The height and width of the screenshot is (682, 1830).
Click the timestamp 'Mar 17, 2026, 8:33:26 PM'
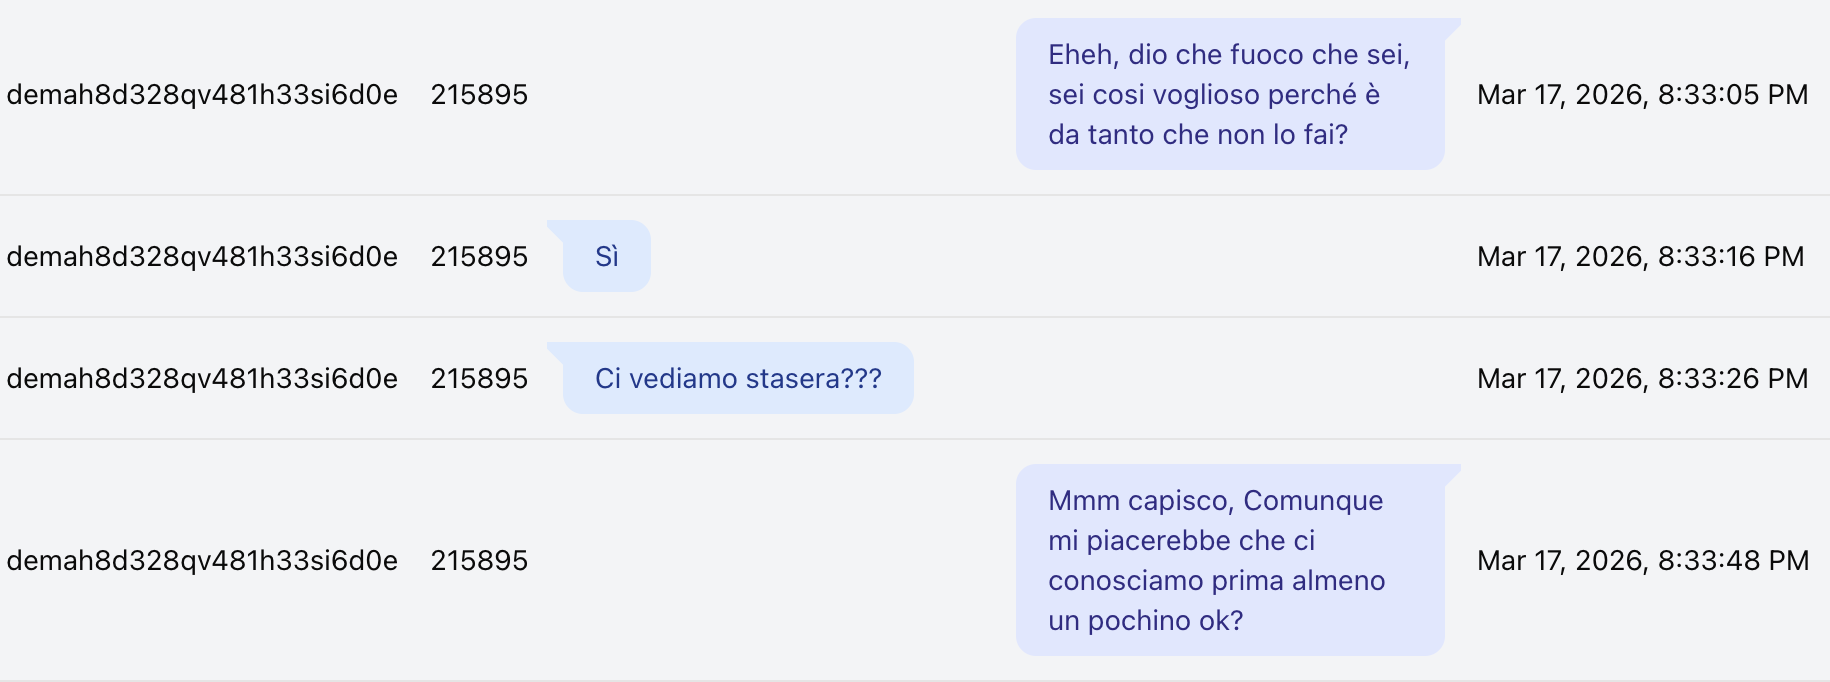[1642, 379]
